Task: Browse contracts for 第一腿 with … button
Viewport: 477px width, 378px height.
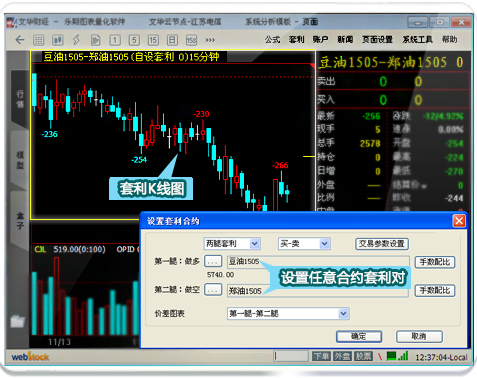Action: 213,261
